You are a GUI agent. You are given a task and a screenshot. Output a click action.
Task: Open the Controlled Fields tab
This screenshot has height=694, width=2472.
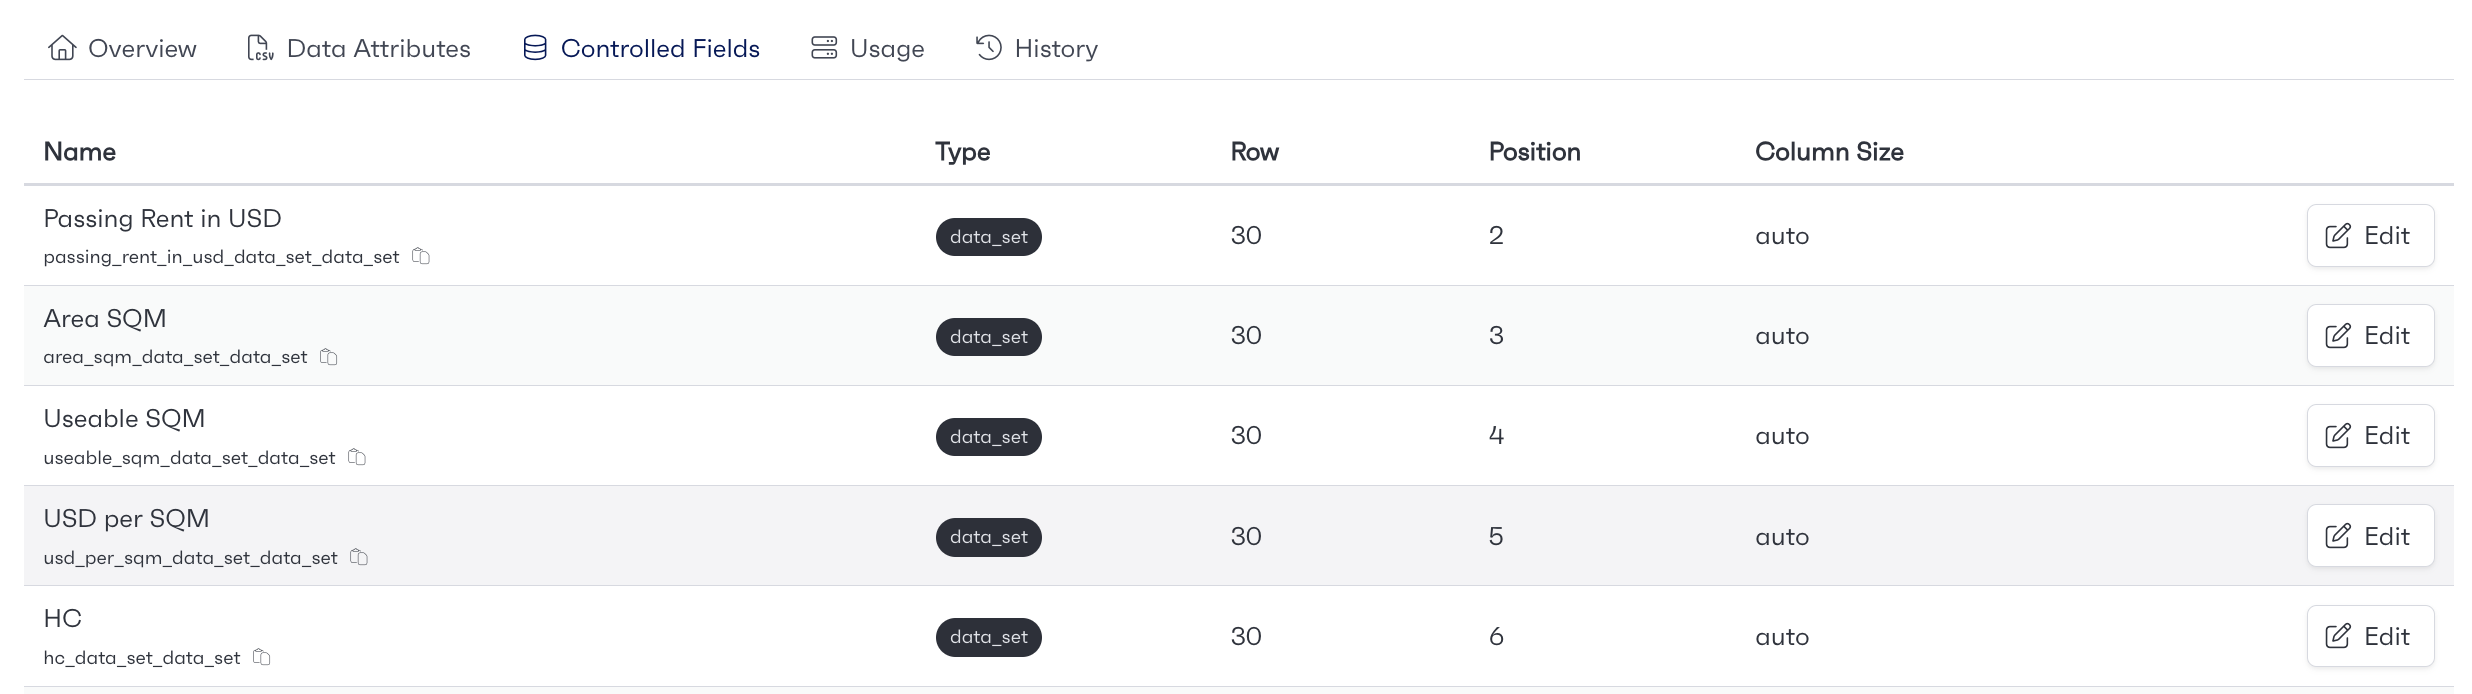[641, 48]
